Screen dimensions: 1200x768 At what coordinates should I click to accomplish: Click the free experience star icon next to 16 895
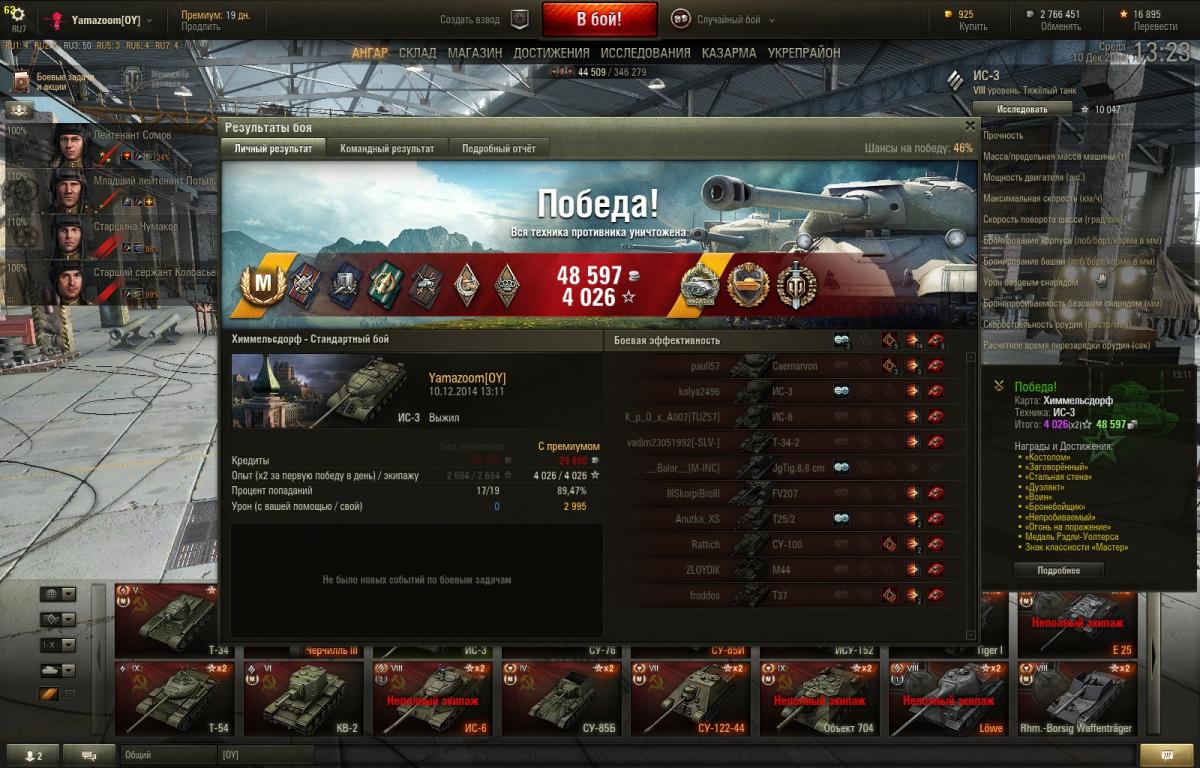tap(1125, 14)
